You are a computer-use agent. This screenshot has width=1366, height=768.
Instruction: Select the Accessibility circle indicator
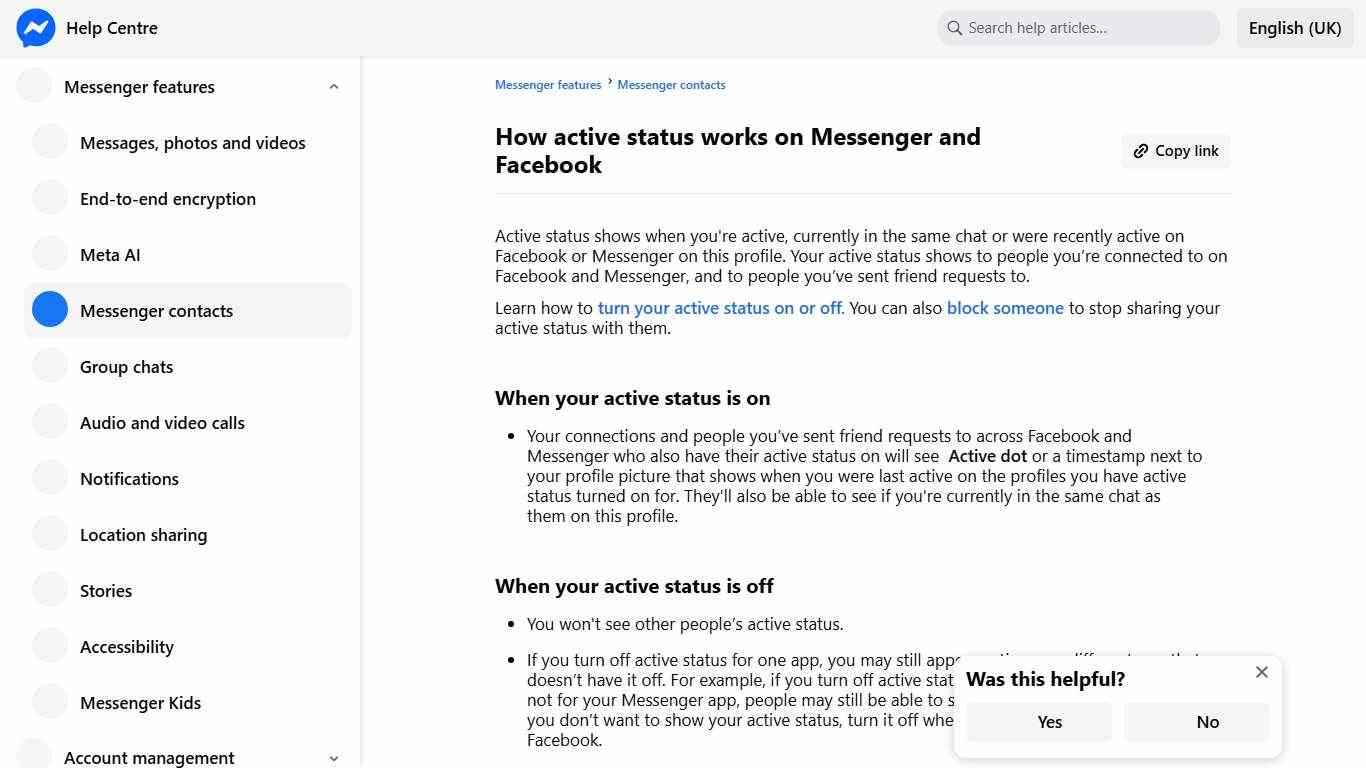pyautogui.click(x=50, y=645)
